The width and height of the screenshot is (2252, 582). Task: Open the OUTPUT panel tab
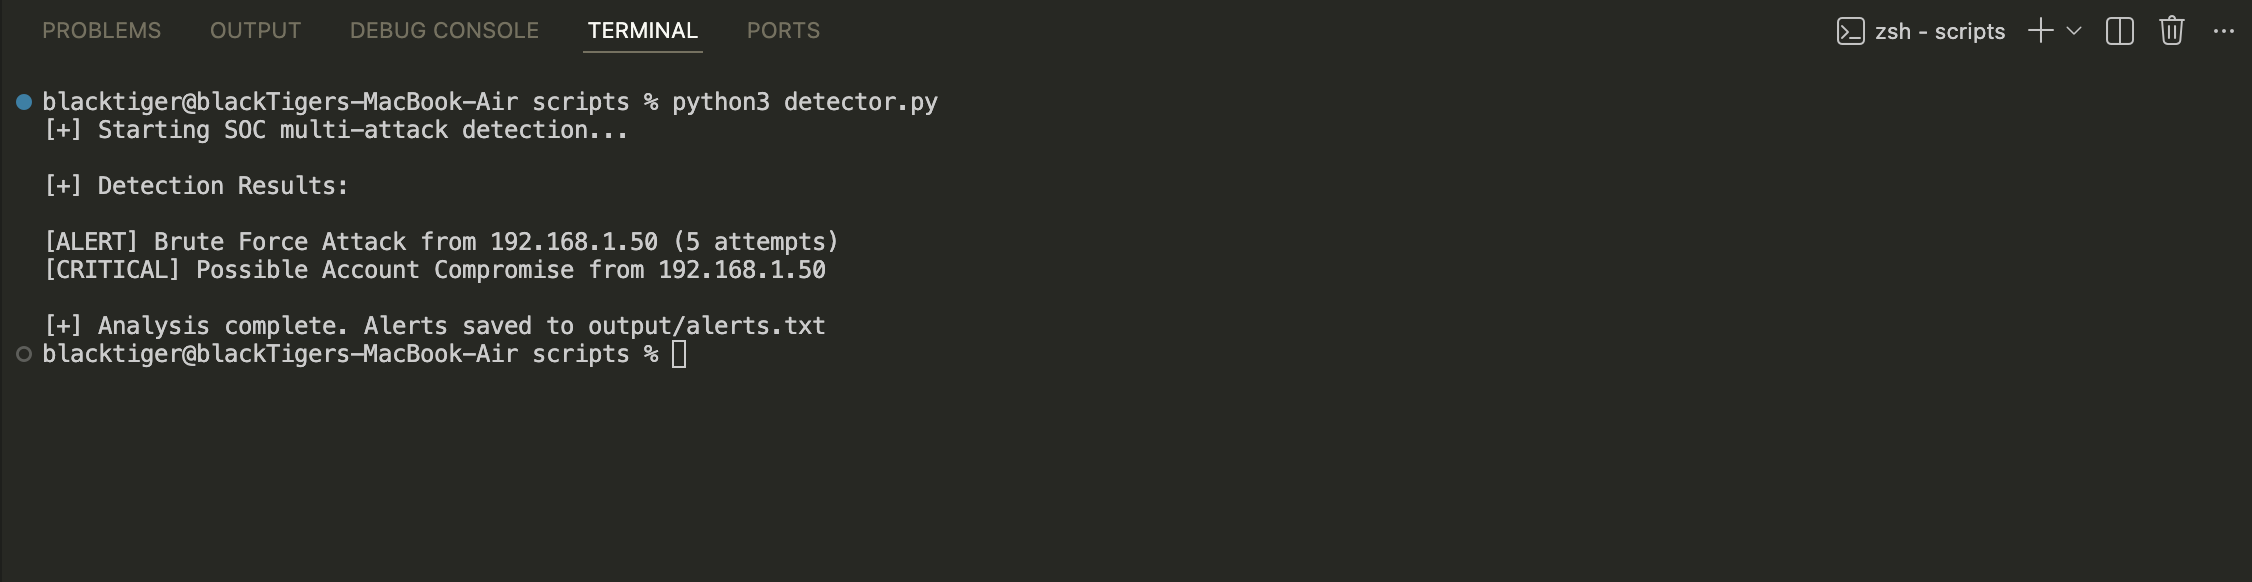255,31
